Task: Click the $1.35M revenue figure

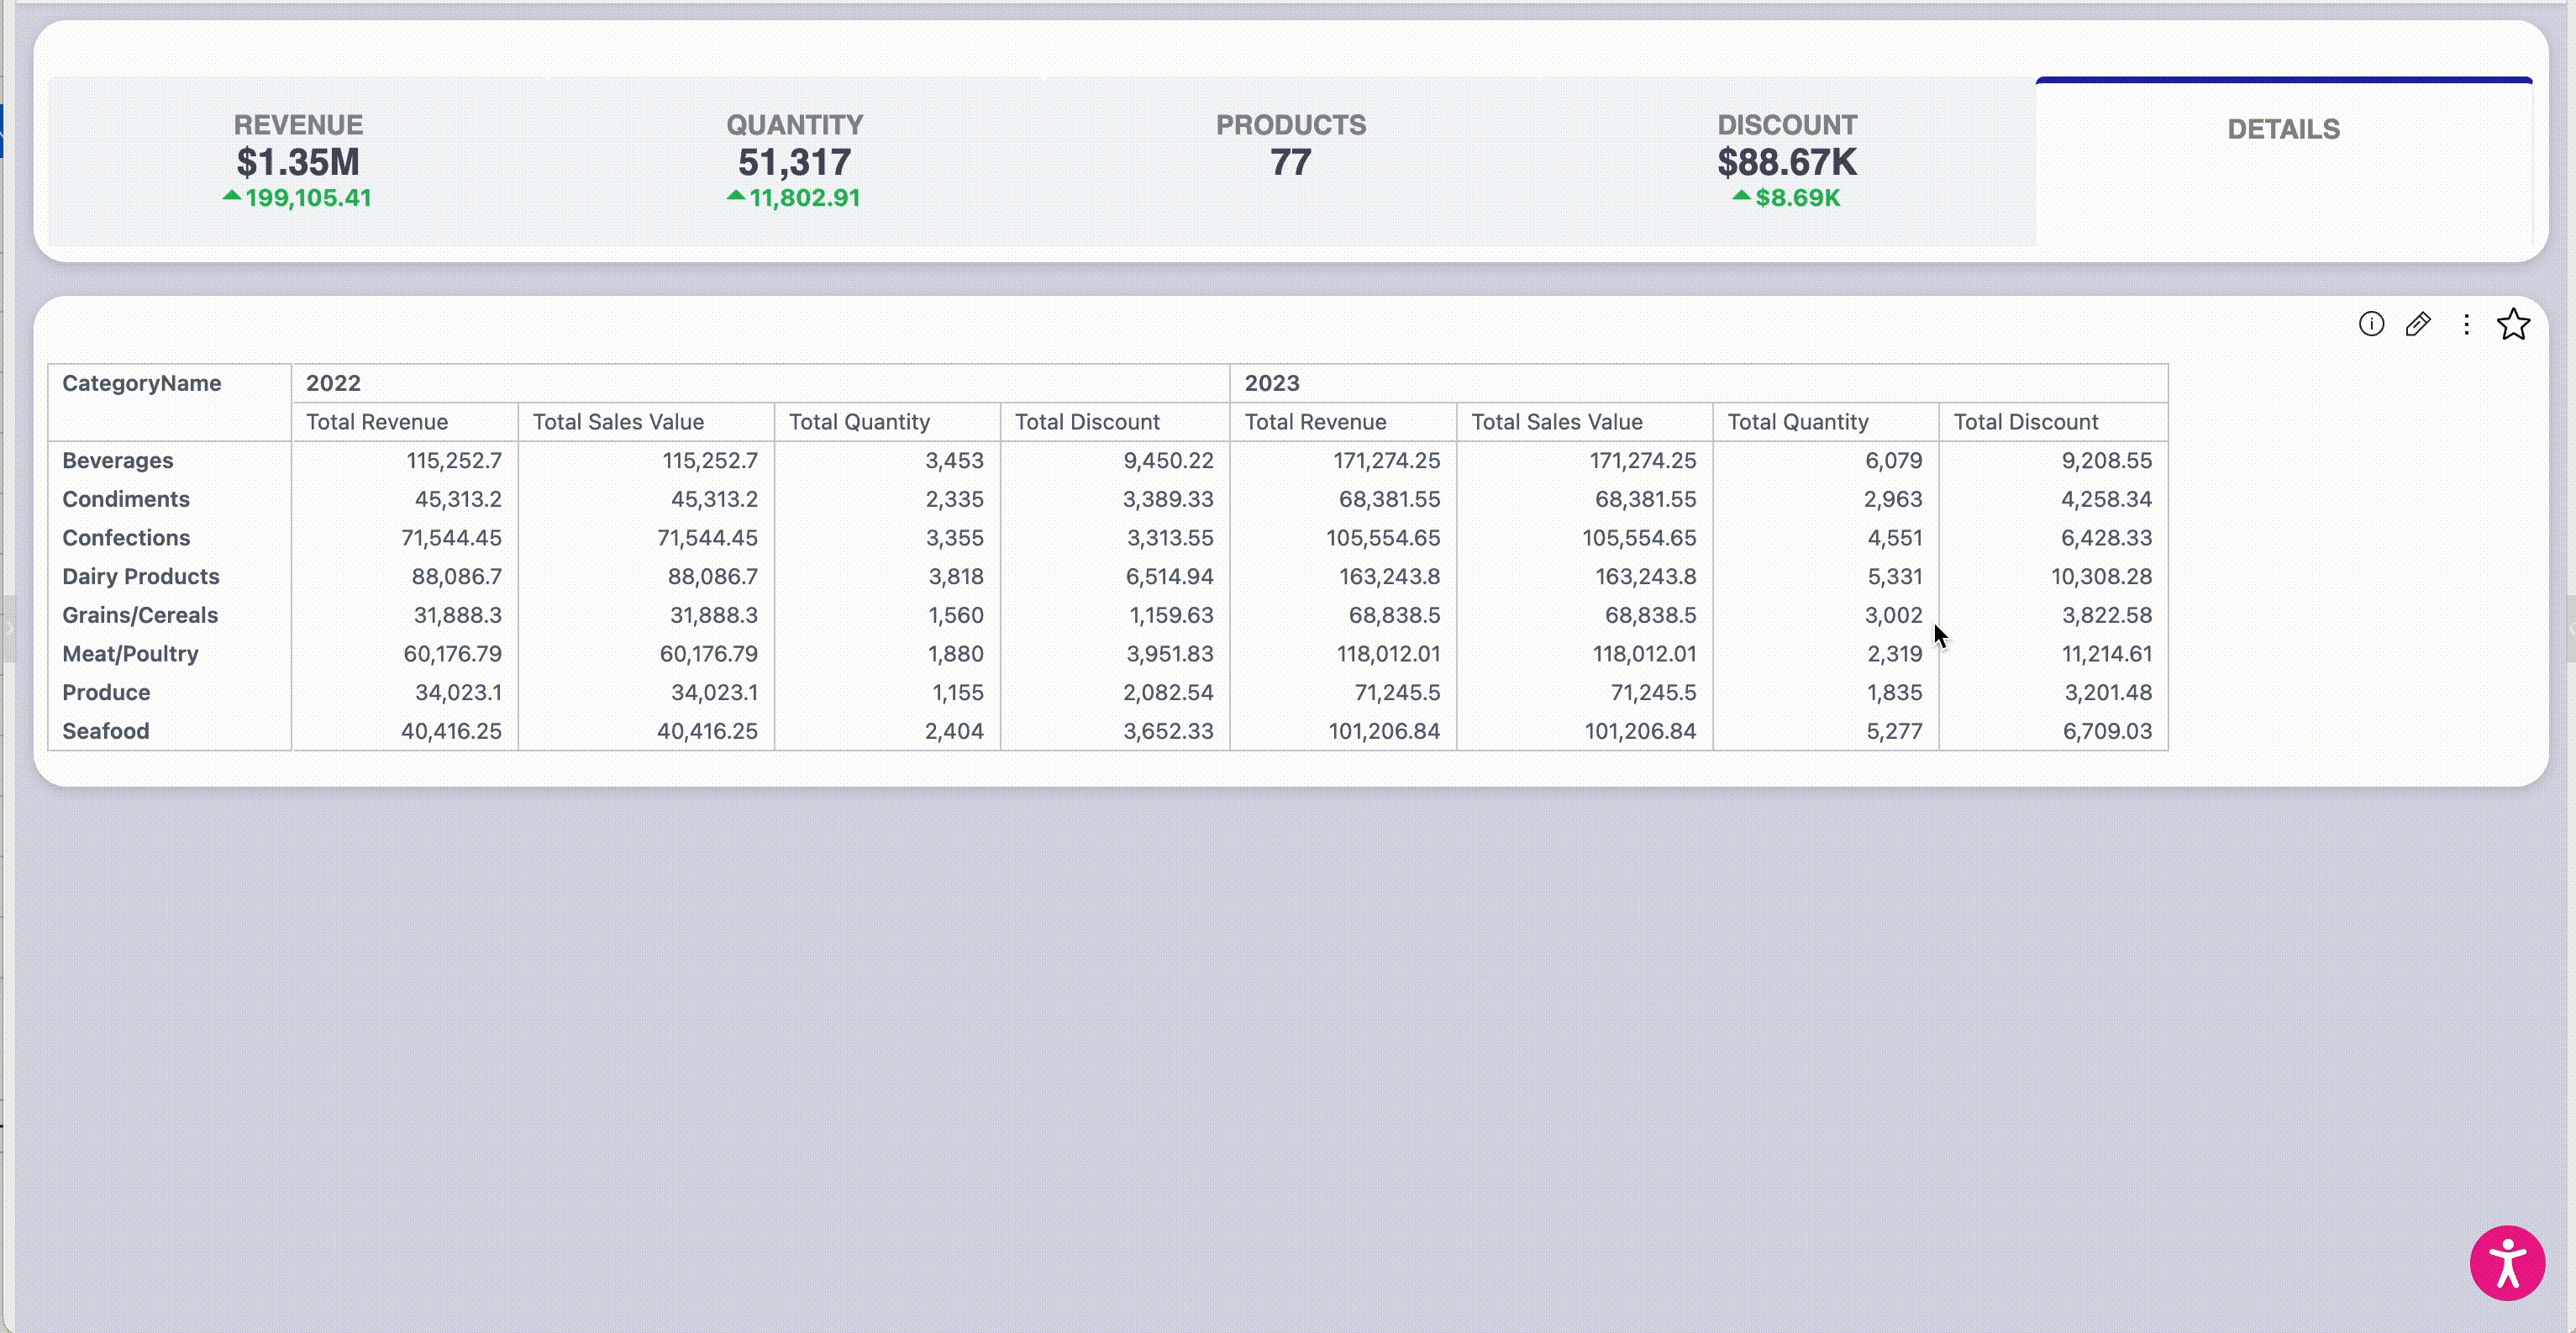Action: 298,162
